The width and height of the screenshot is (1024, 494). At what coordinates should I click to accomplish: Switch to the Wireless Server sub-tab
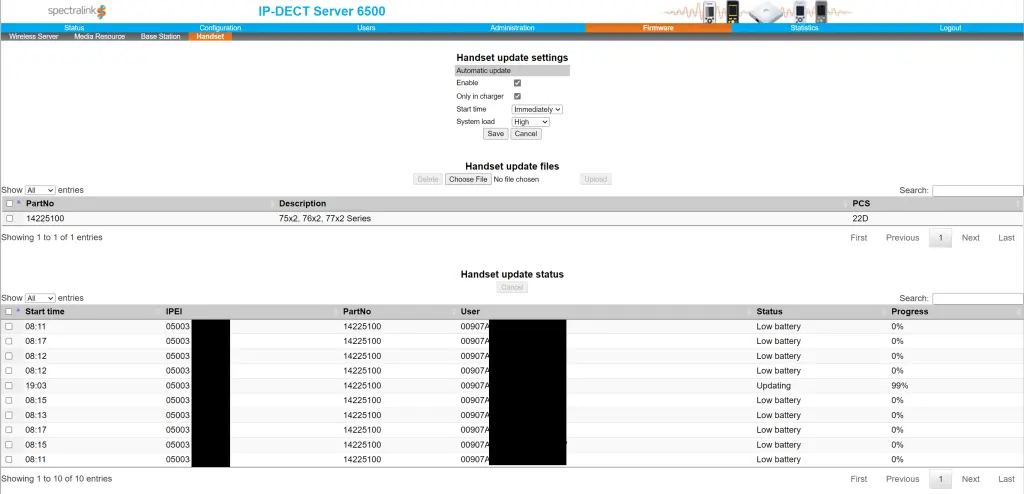(34, 37)
